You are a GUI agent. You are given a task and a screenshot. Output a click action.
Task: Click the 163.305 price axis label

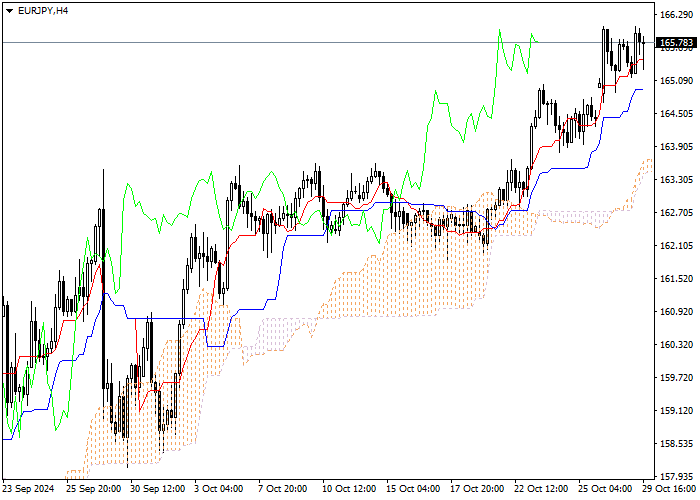coord(676,180)
